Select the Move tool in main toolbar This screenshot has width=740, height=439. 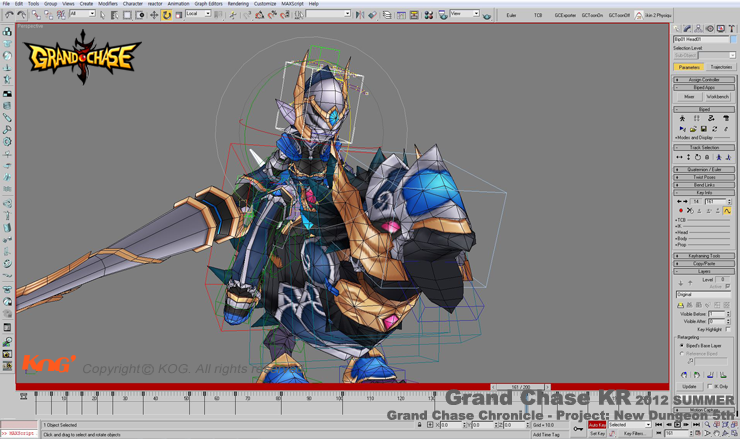tap(154, 15)
